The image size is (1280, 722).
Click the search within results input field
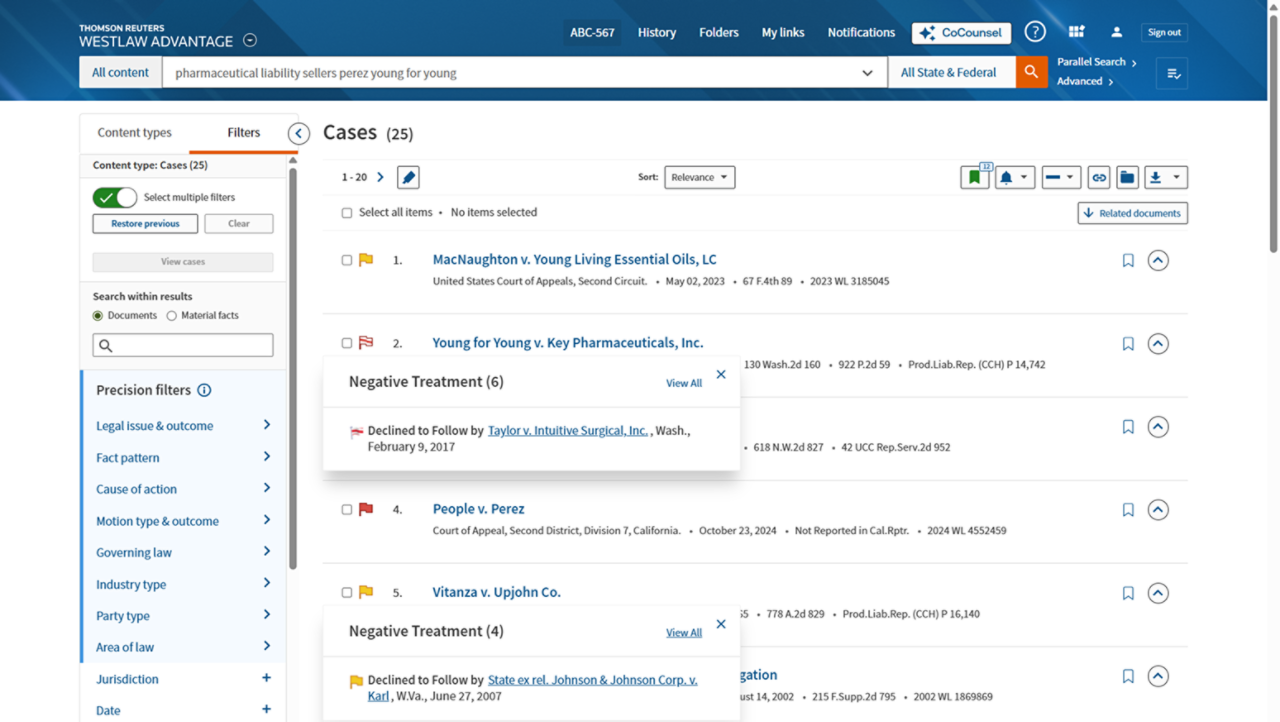[x=183, y=345]
